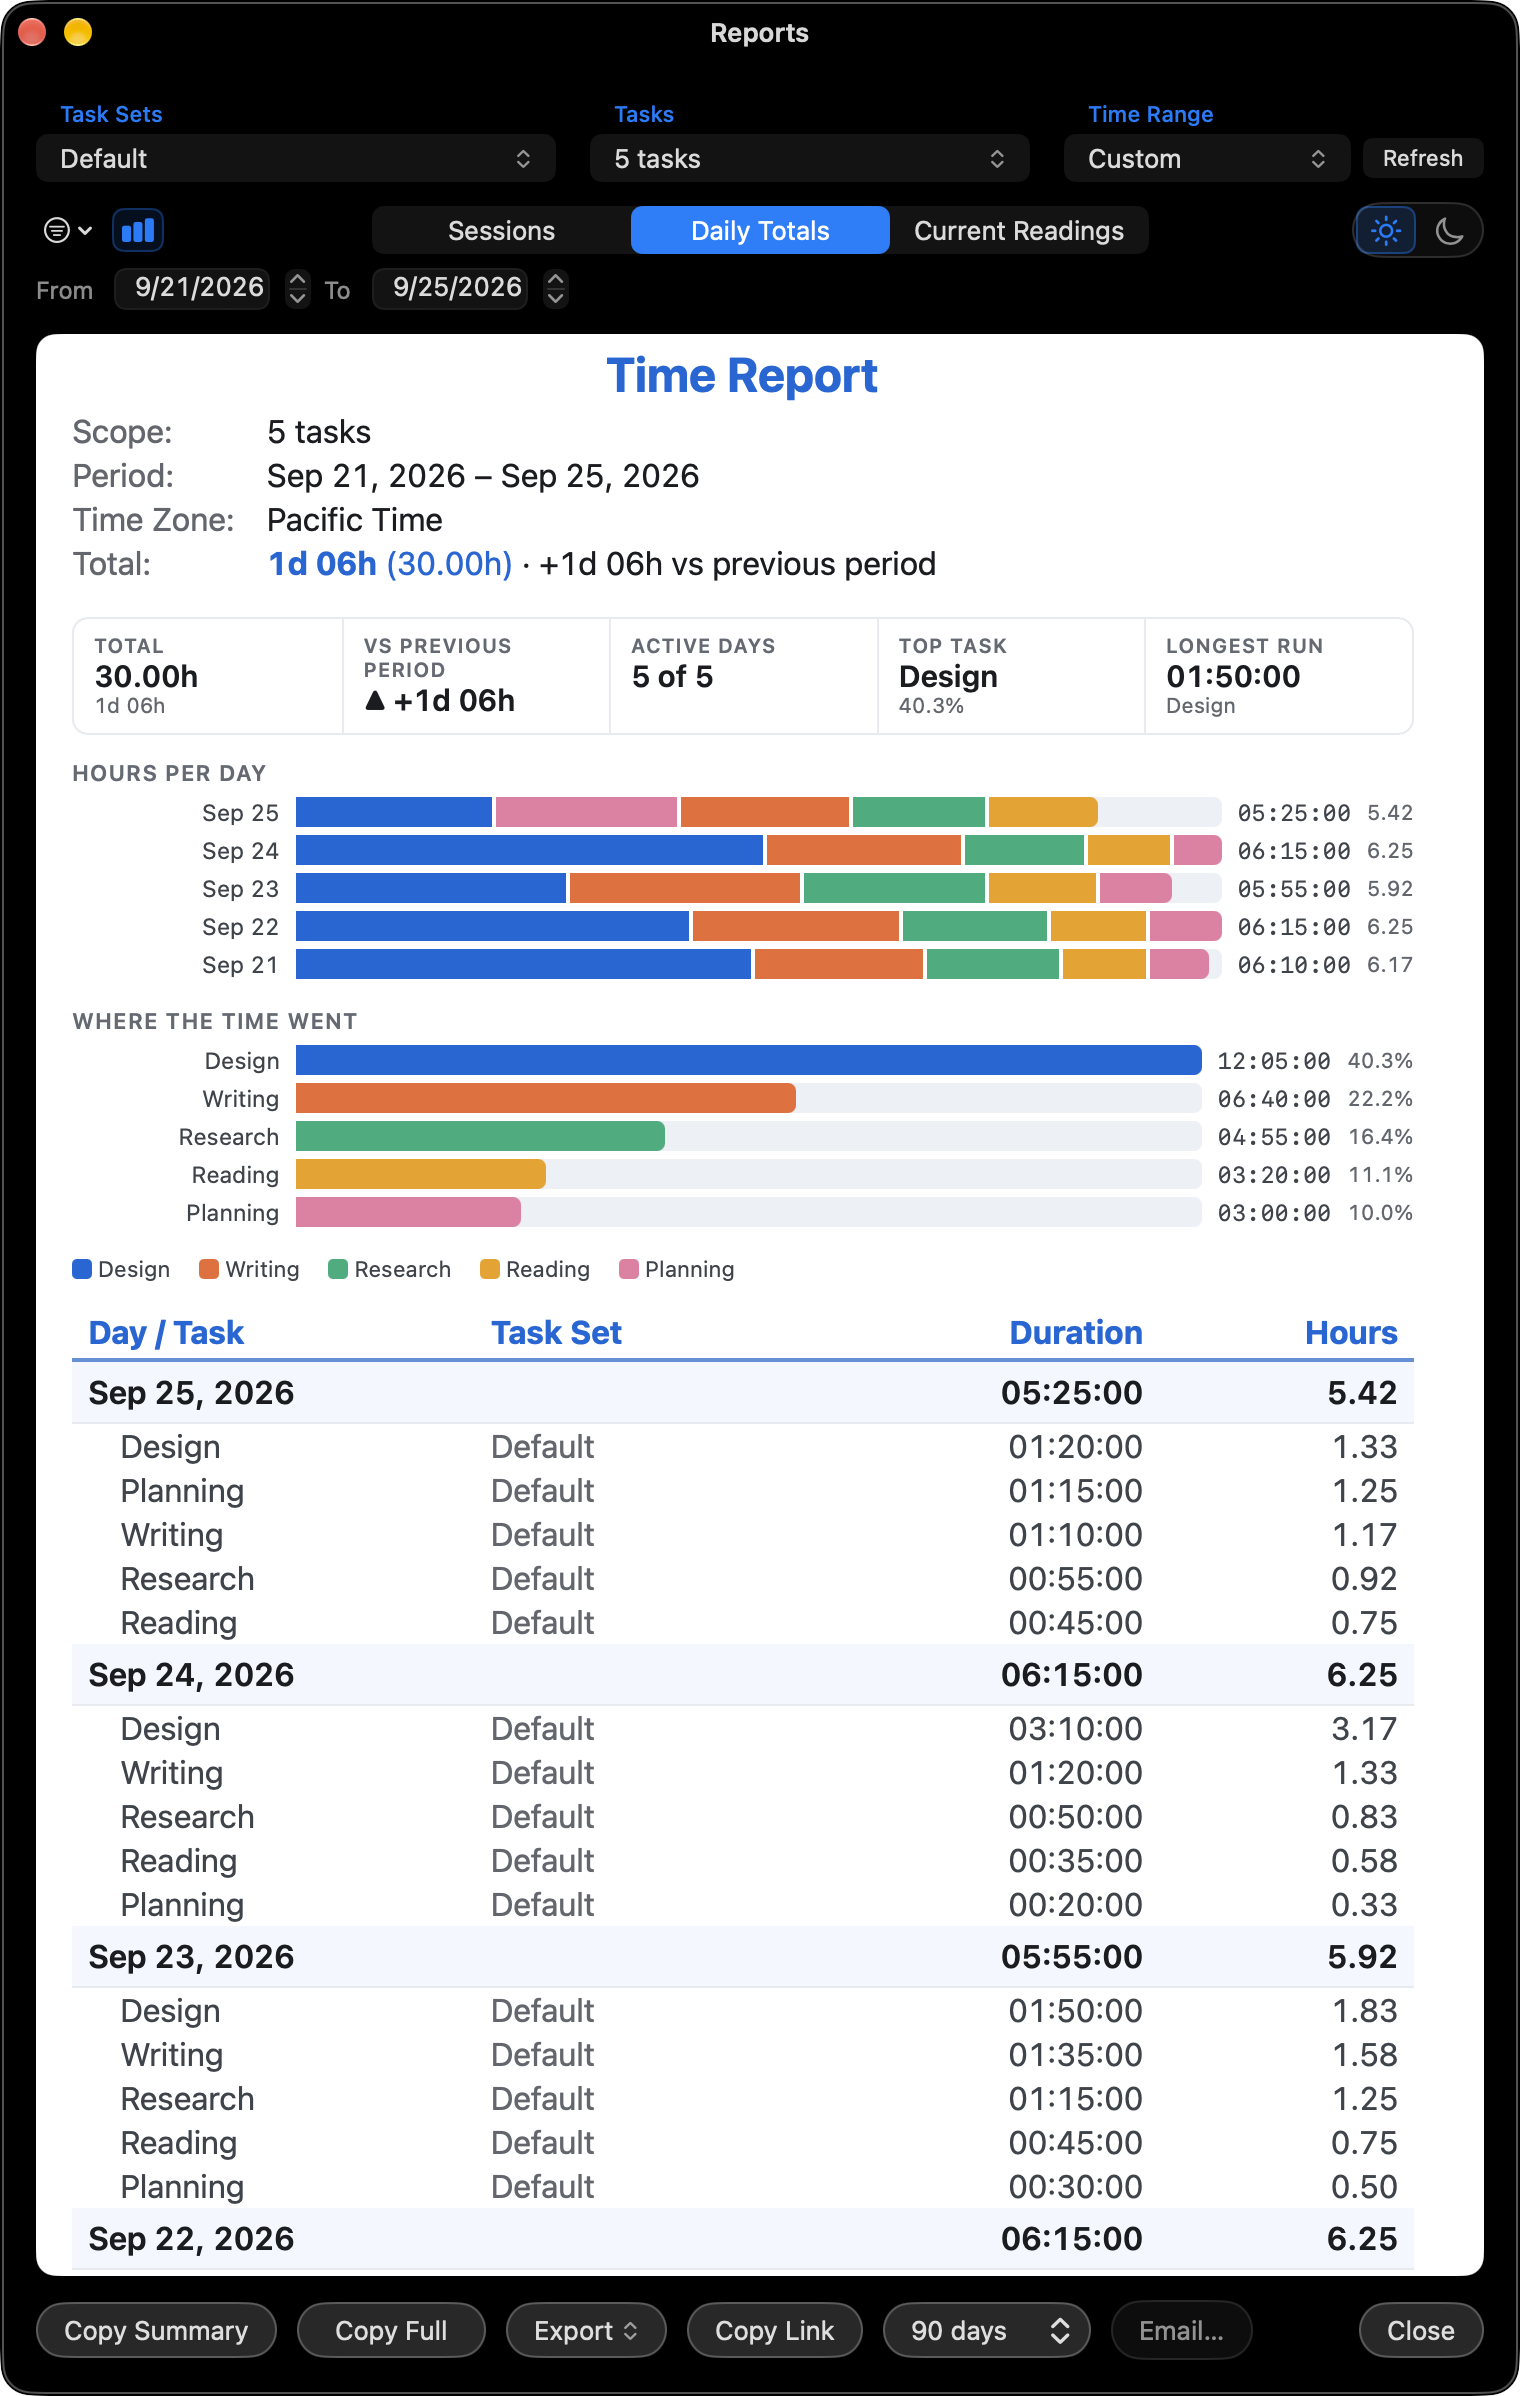Click the From date stepper arrows
The height and width of the screenshot is (2396, 1520).
click(297, 289)
